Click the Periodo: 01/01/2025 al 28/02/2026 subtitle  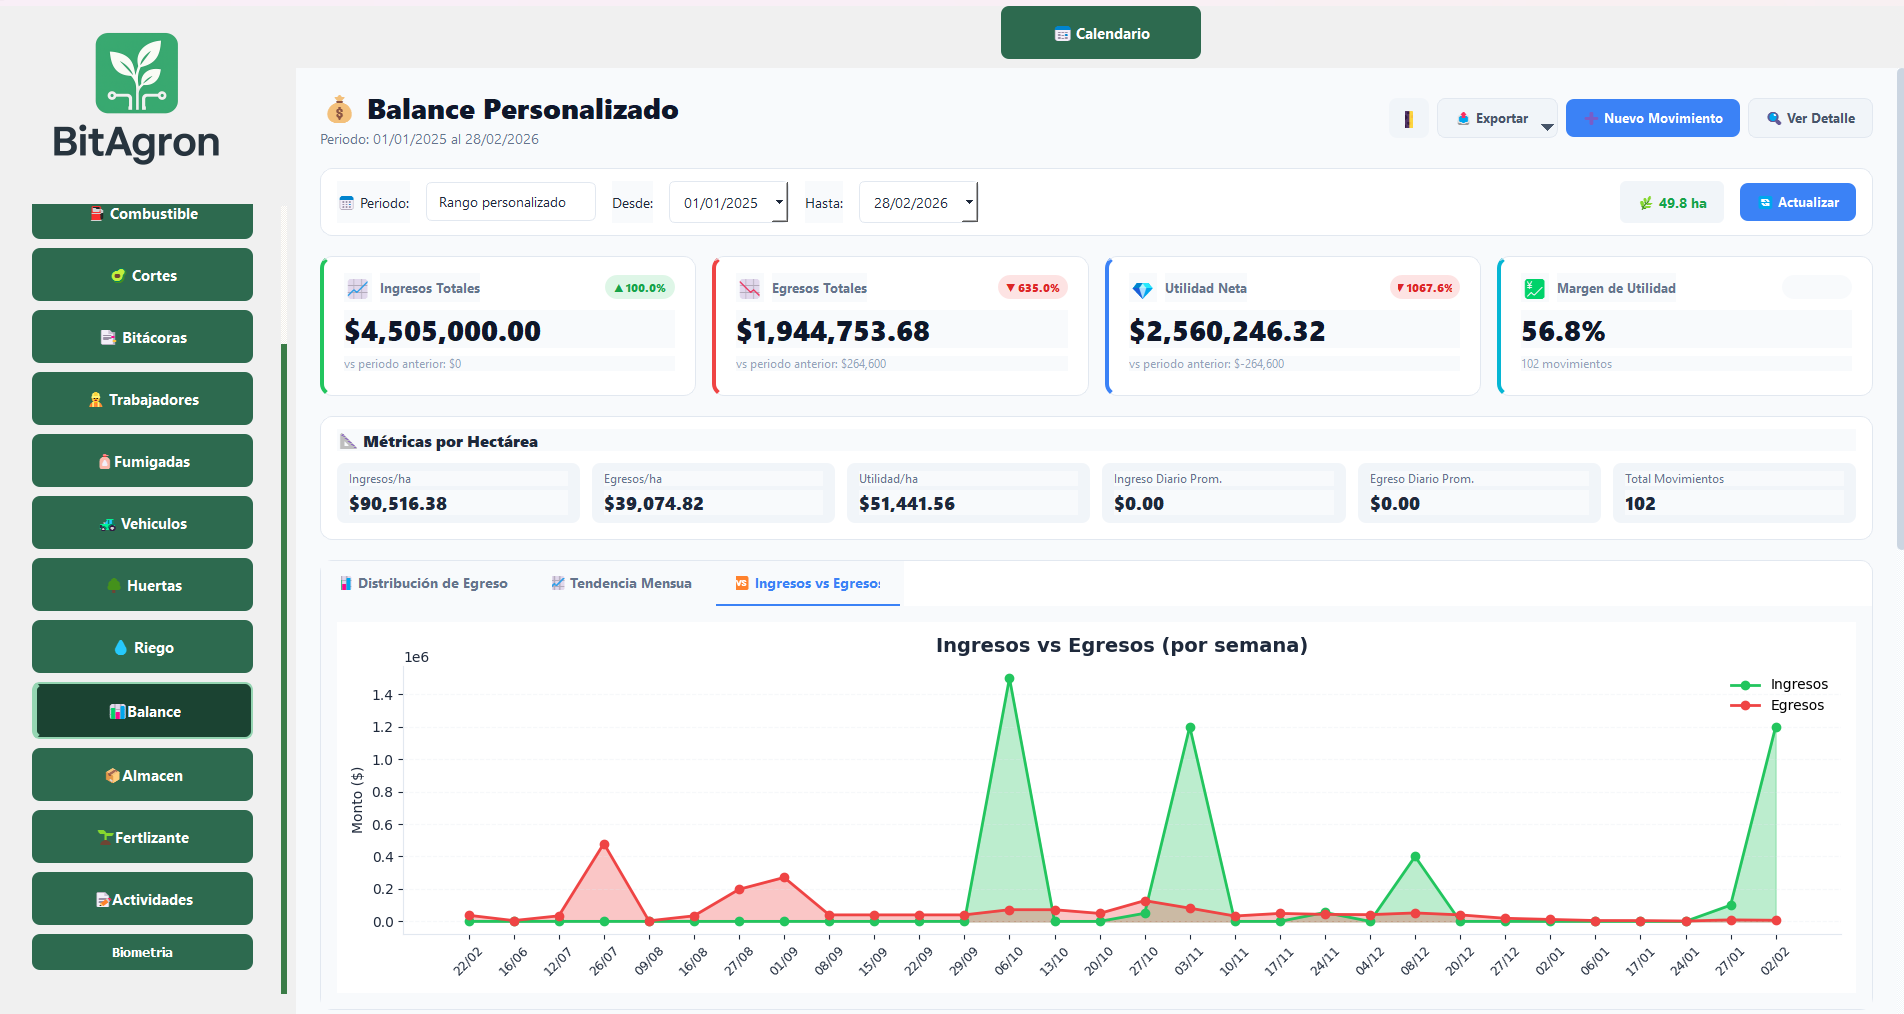429,139
